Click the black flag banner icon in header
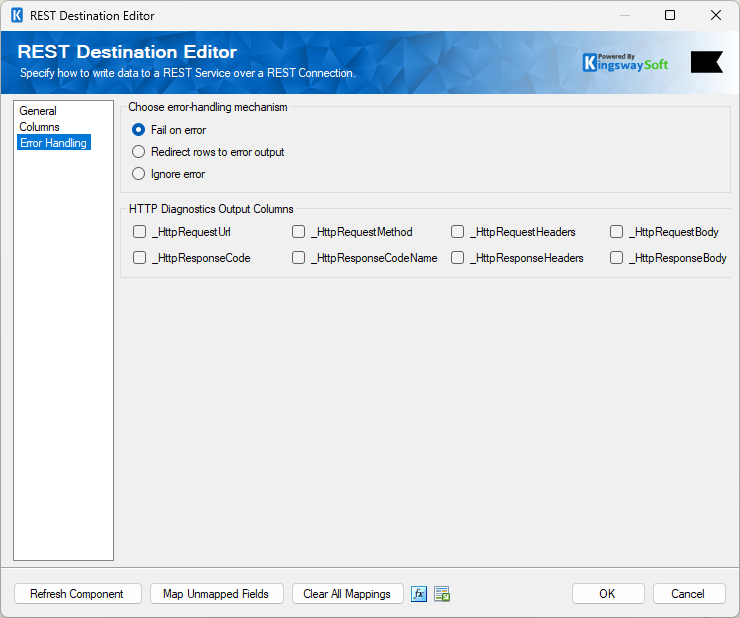Screen dimensions: 740x618 706,63
